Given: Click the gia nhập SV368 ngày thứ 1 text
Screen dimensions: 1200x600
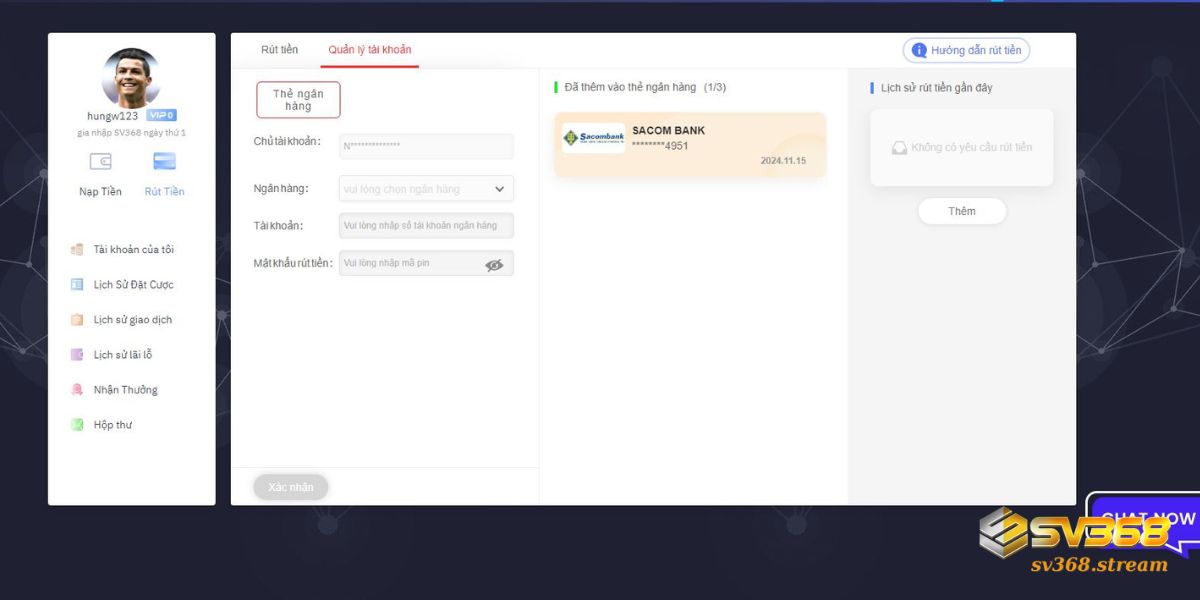Looking at the screenshot, I should point(131,133).
